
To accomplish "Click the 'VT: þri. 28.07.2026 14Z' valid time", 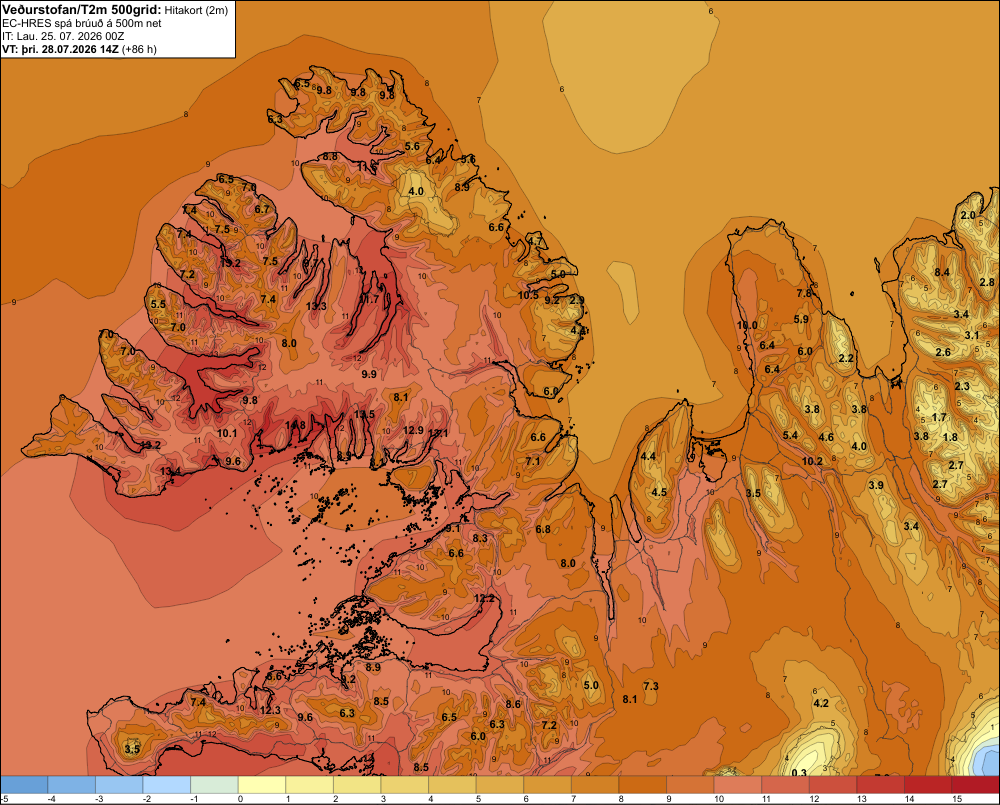I will [x=60, y=49].
